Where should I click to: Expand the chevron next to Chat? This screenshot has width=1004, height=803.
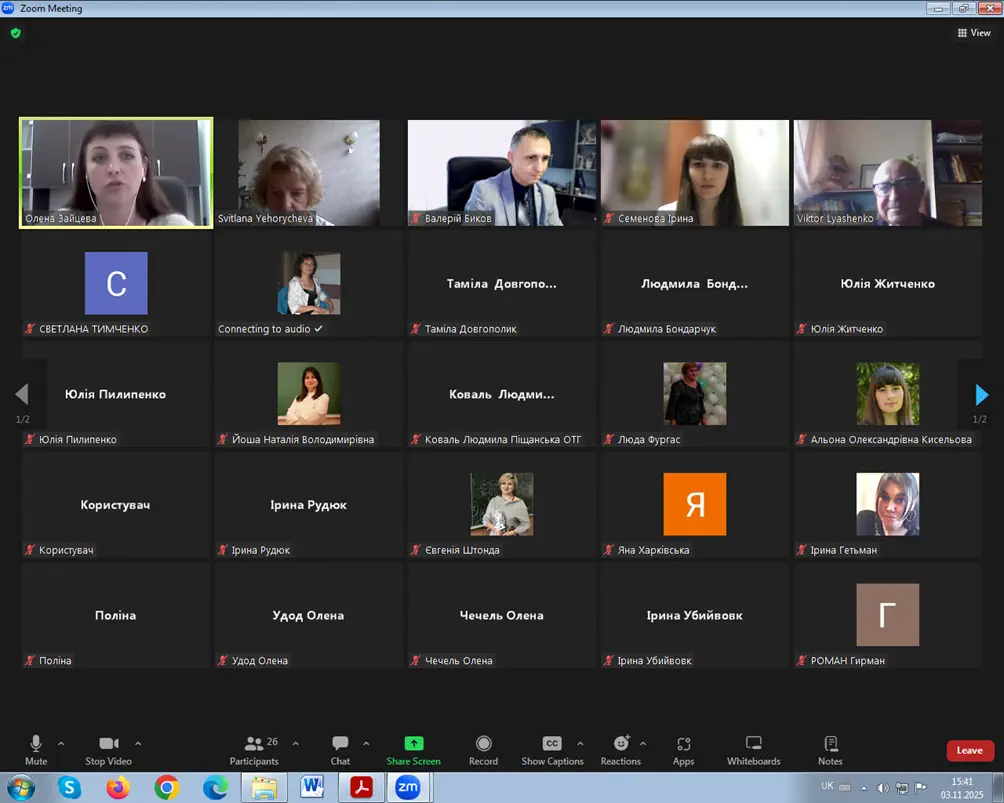pyautogui.click(x=366, y=743)
